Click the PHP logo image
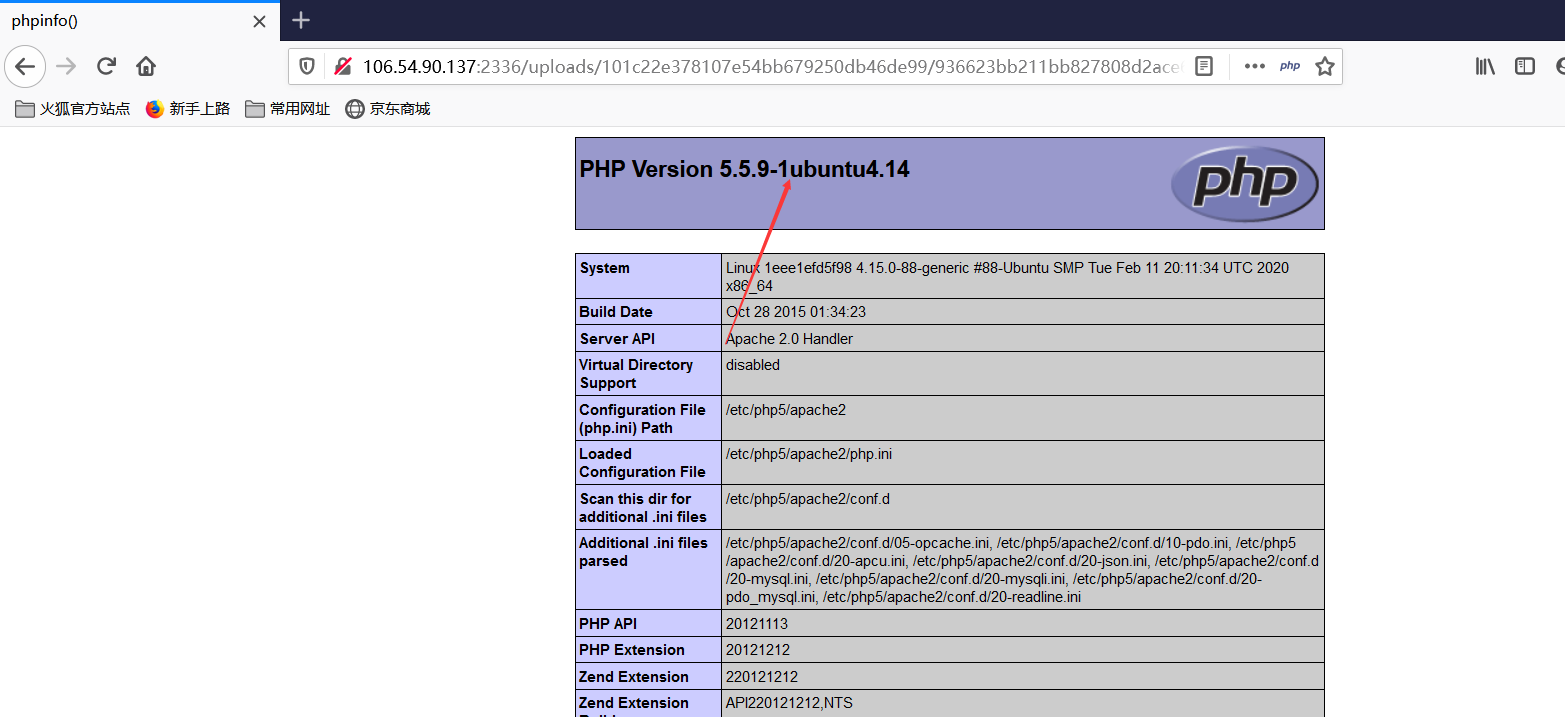 (1244, 183)
